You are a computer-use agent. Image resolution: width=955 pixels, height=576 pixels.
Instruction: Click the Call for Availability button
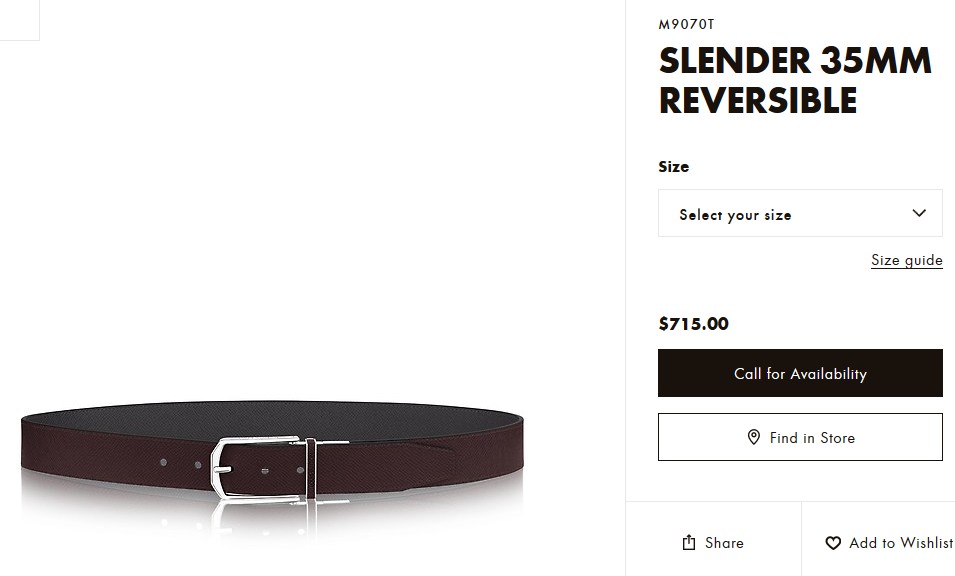pyautogui.click(x=800, y=373)
